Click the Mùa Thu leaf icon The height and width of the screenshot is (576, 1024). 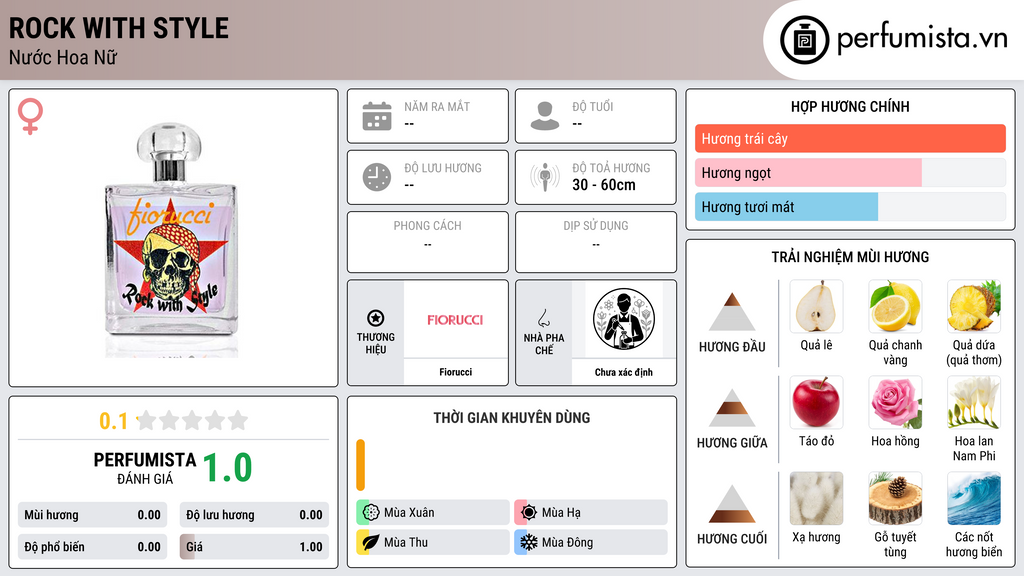371,542
